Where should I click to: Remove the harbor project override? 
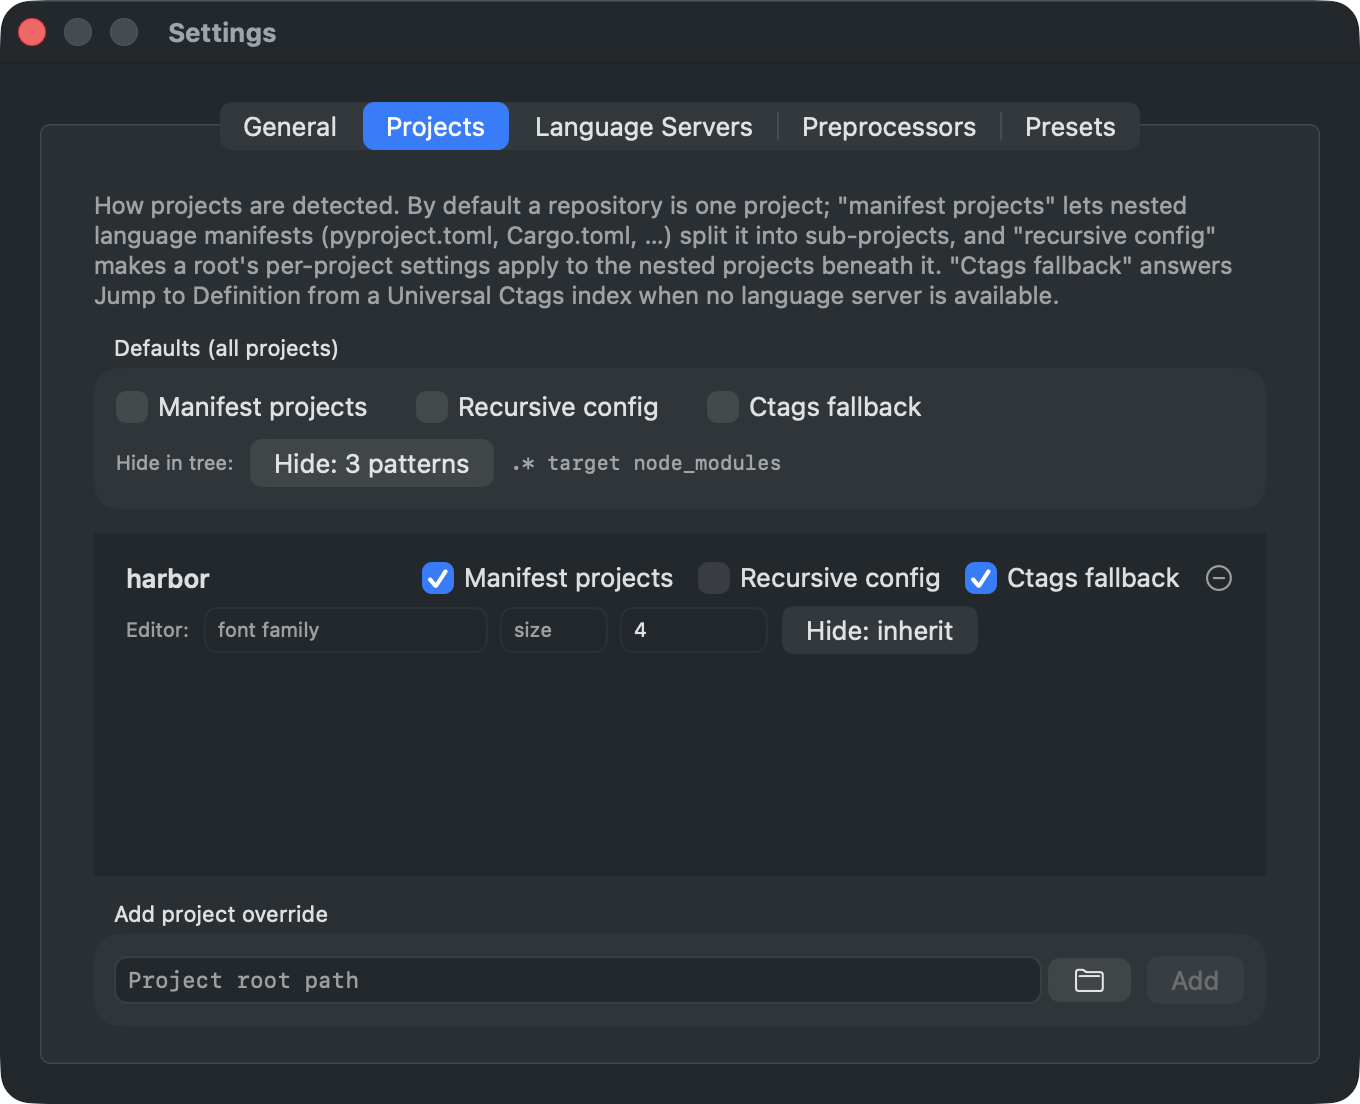(1219, 578)
